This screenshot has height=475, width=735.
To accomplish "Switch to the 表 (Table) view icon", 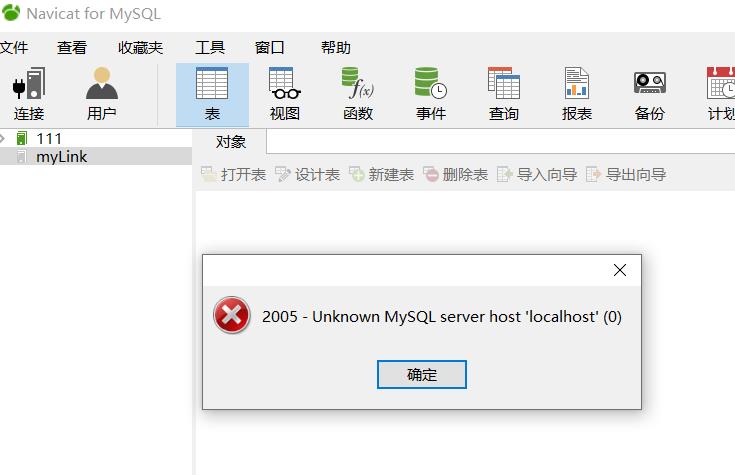I will click(x=212, y=94).
